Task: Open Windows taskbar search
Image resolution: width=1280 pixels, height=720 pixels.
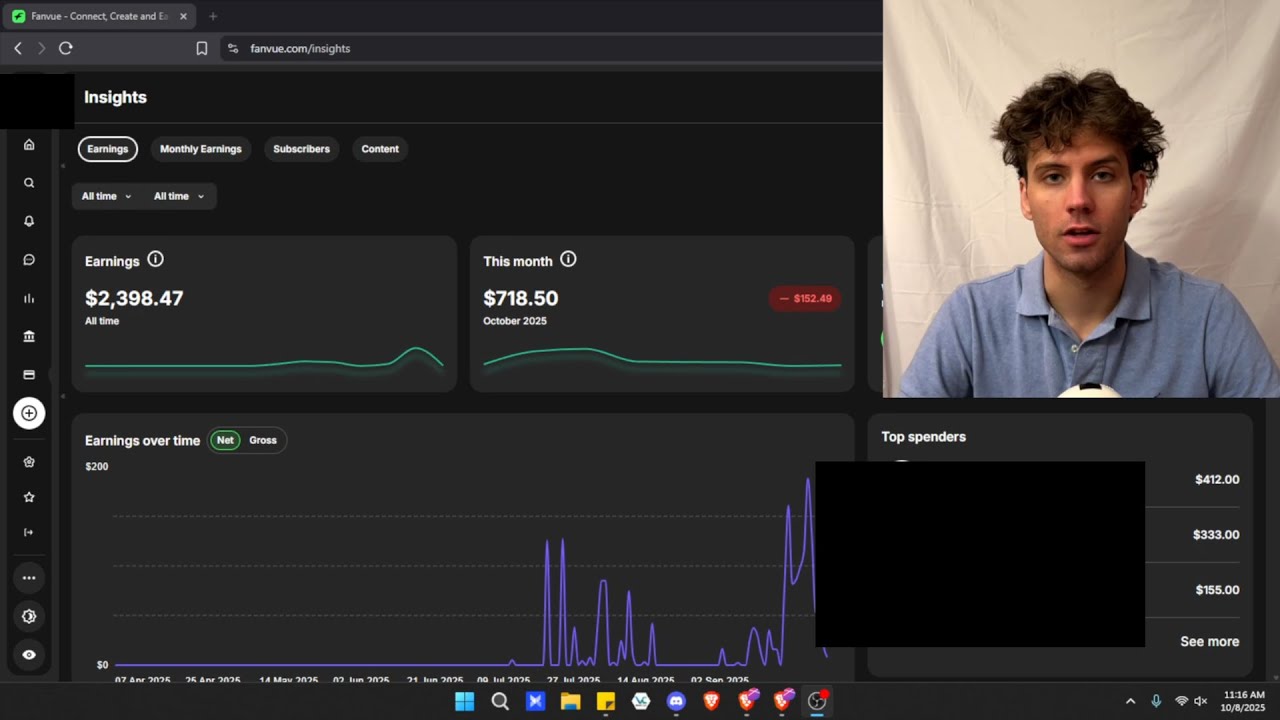Action: 500,701
